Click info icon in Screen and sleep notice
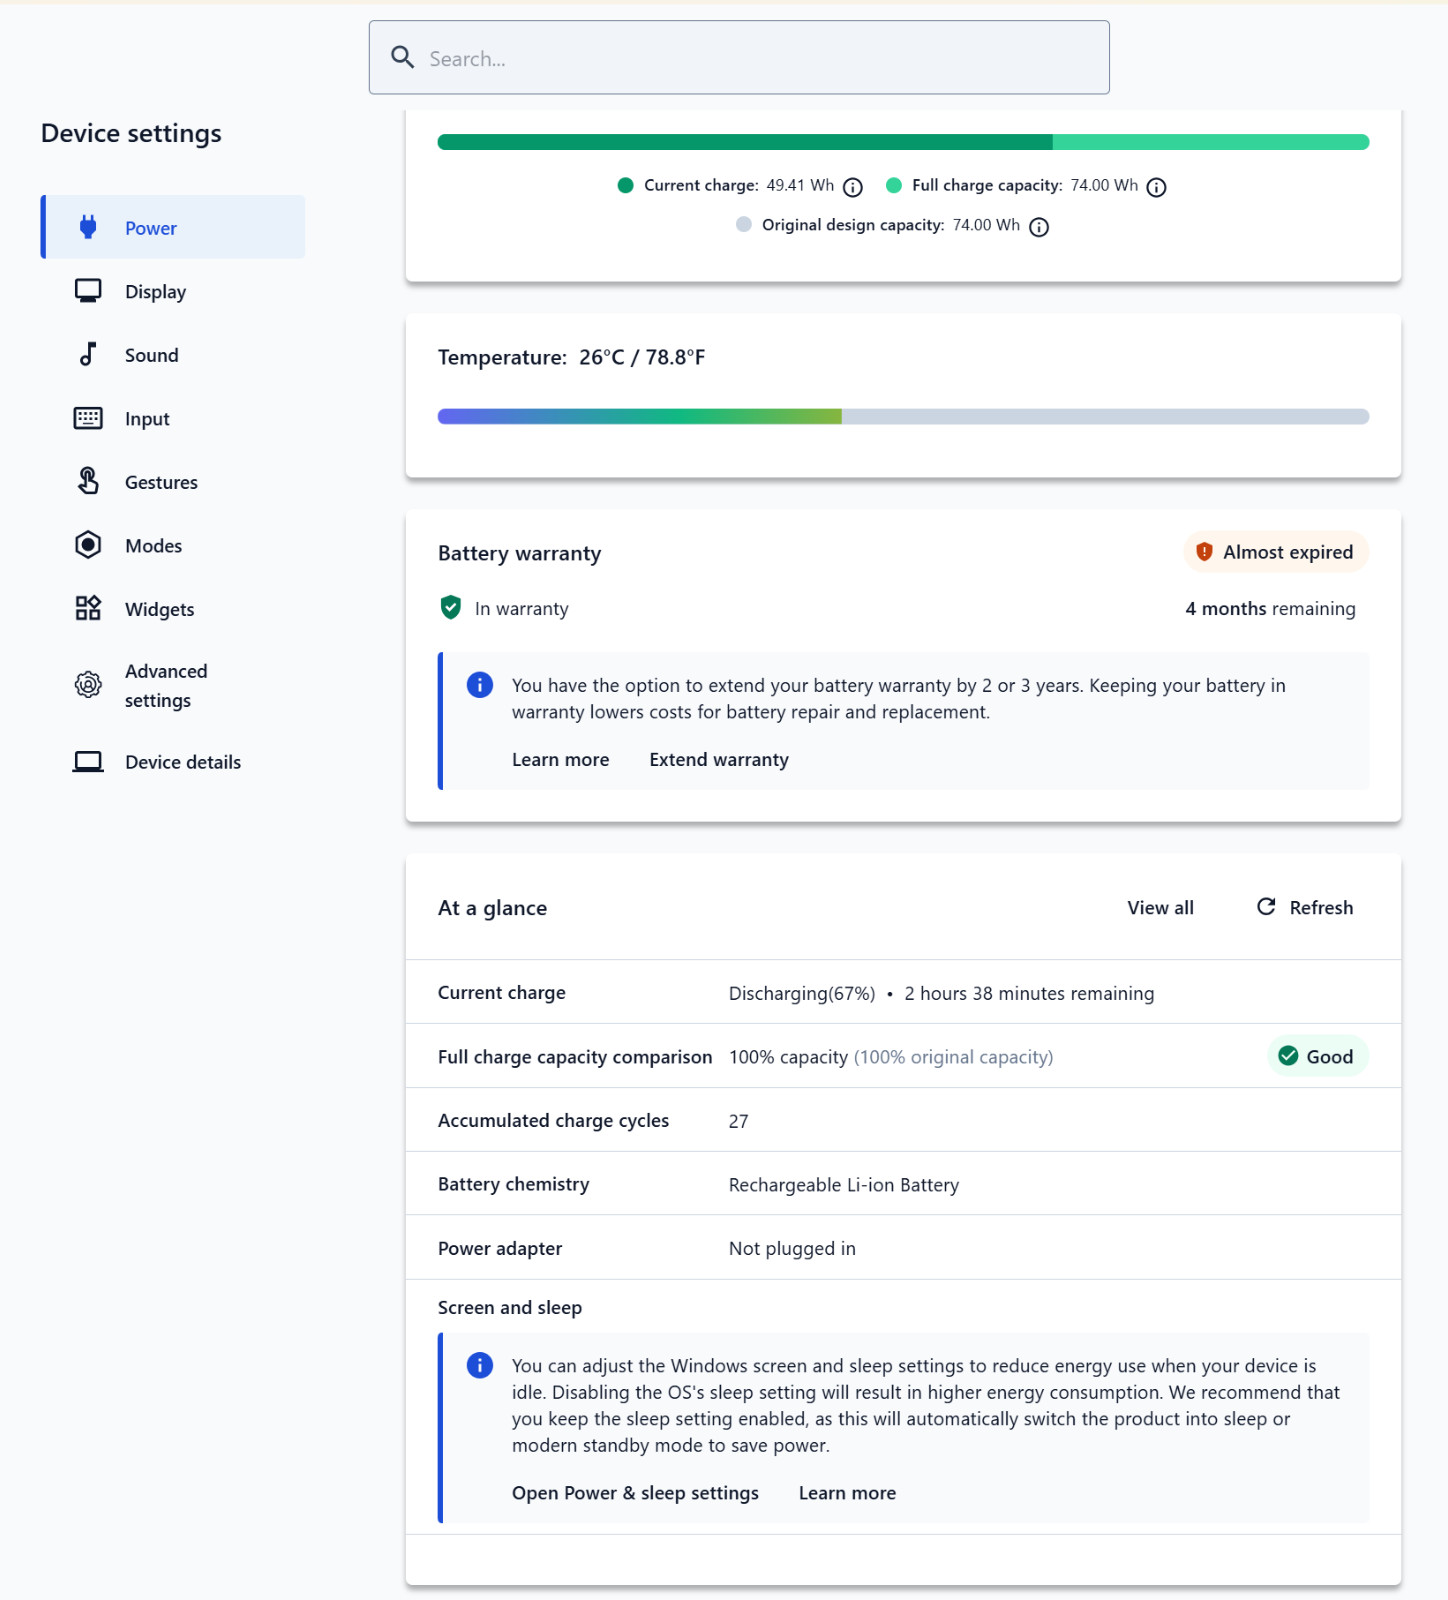 (480, 1365)
